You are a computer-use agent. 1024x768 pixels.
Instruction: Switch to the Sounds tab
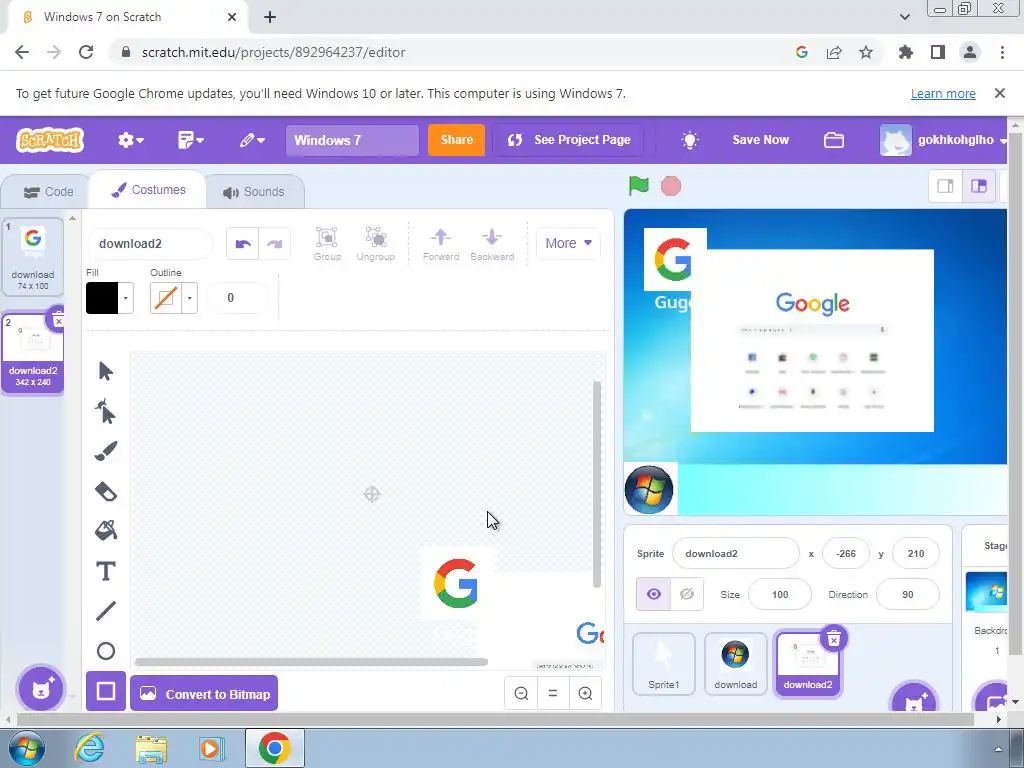(254, 192)
